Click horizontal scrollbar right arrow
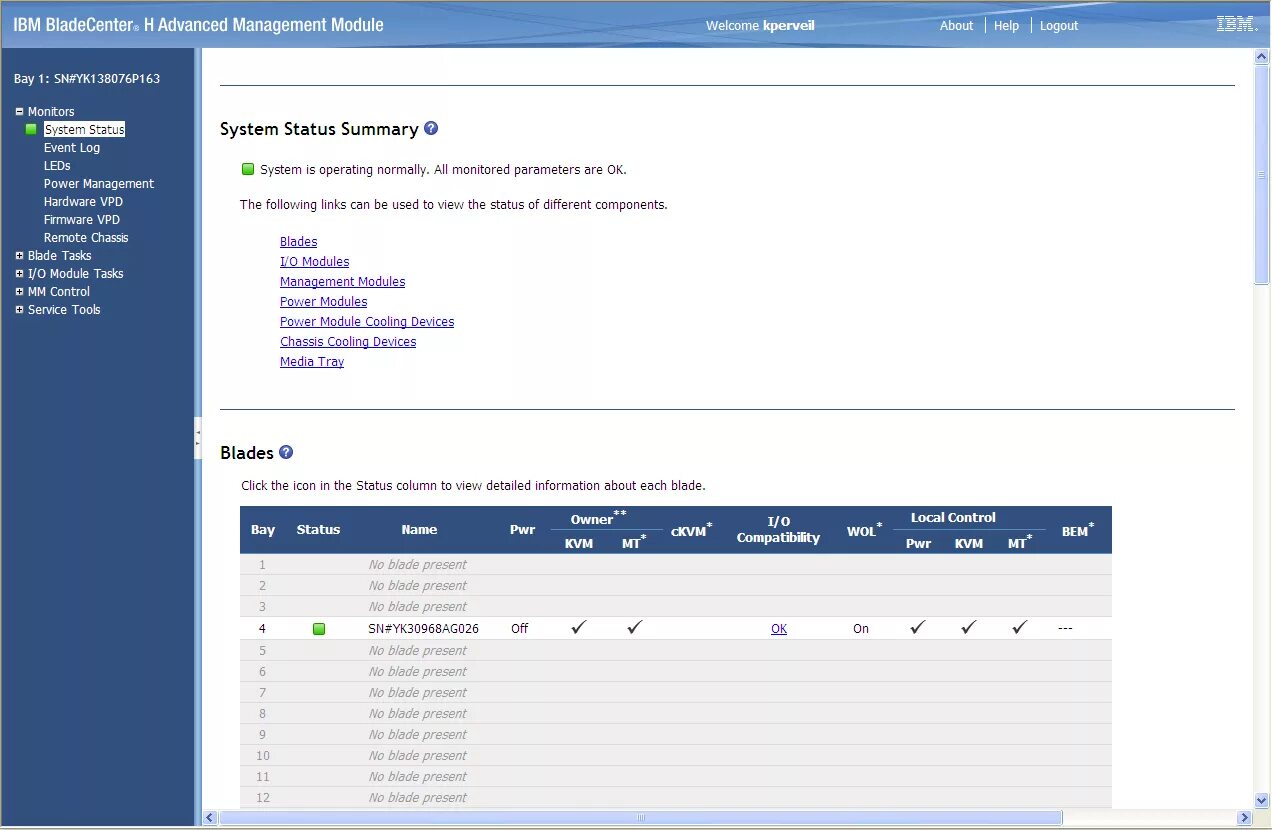 pyautogui.click(x=1245, y=818)
